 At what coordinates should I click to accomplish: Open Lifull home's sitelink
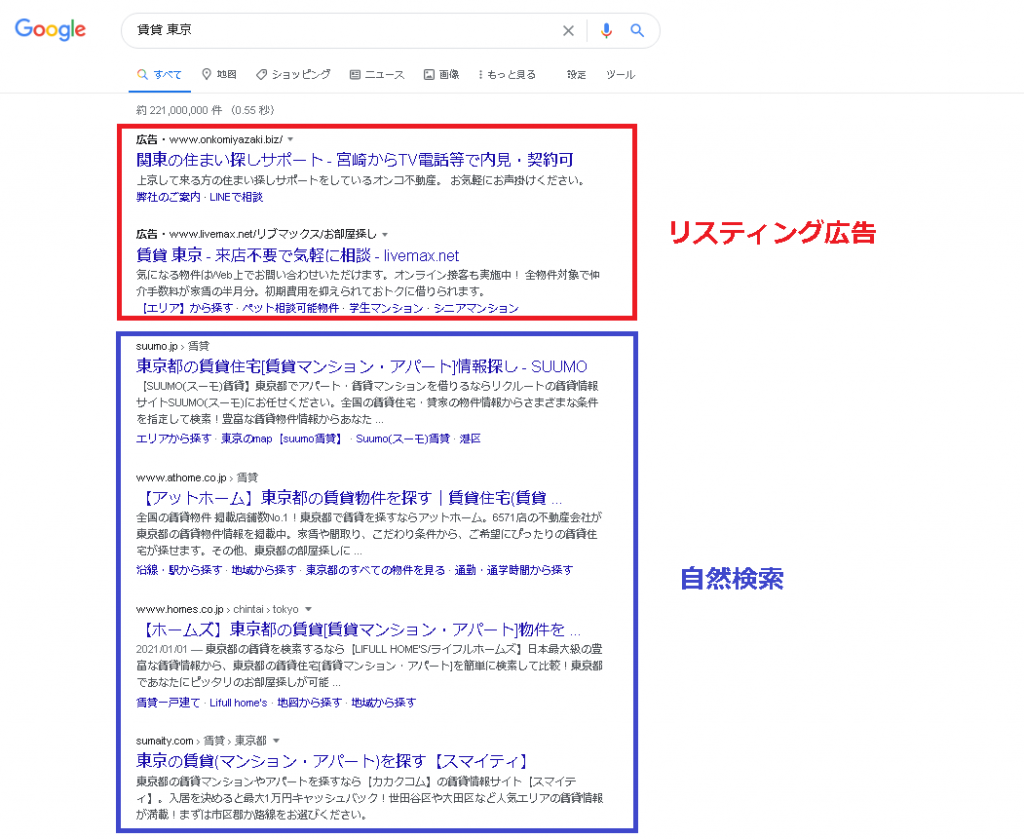click(238, 703)
